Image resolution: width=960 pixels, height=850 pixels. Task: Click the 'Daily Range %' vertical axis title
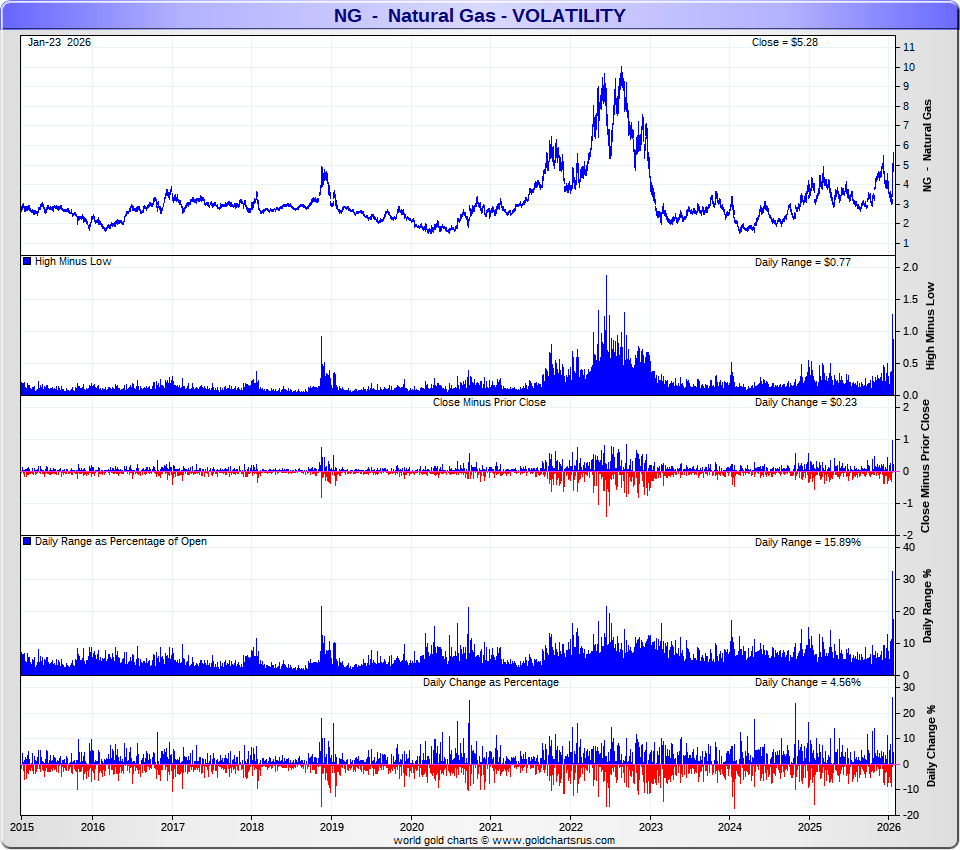pos(927,606)
